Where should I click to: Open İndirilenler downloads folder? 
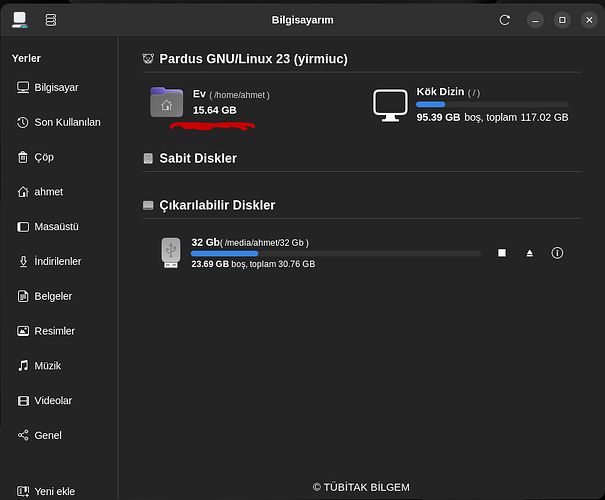click(x=59, y=261)
